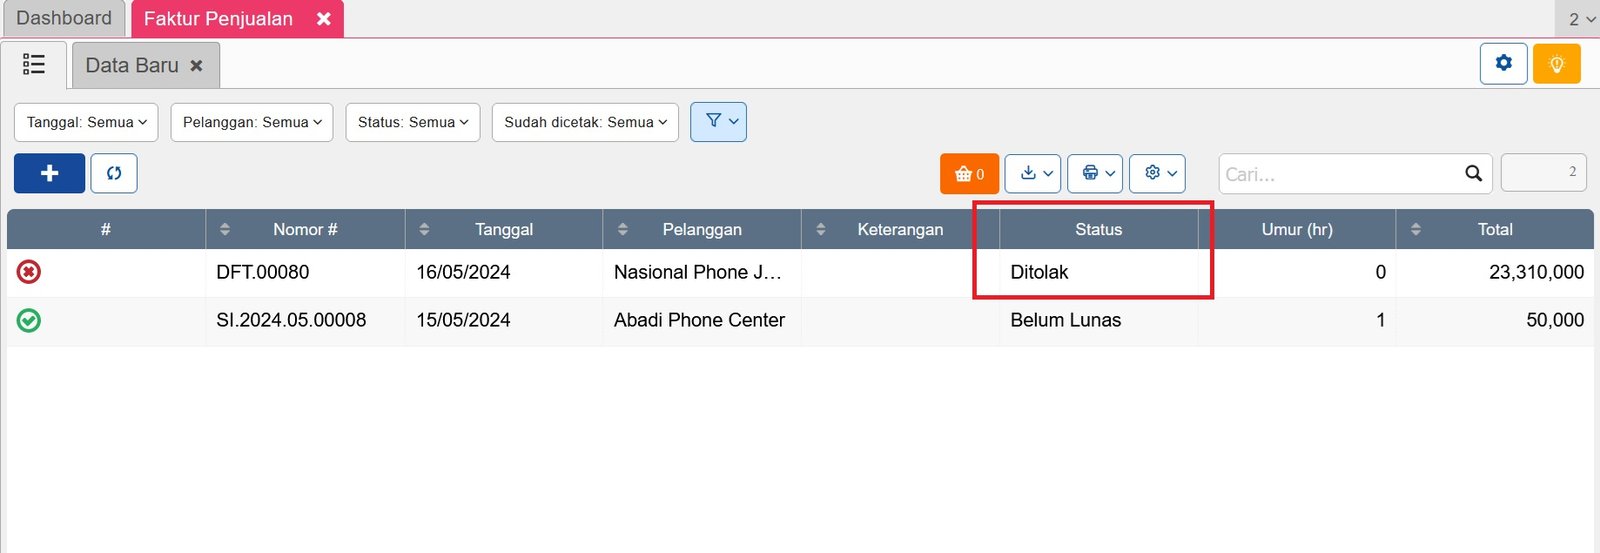Expand the Tanggal filter dropdown
Image resolution: width=1600 pixels, height=553 pixels.
pyautogui.click(x=86, y=122)
